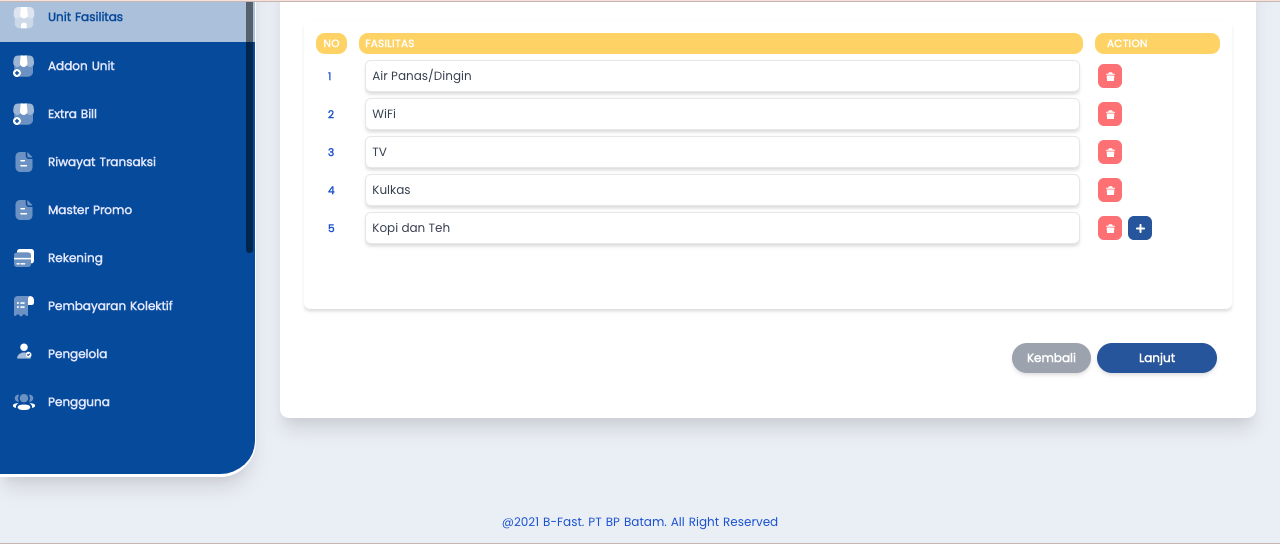Remove the TV facility entry

click(1110, 152)
